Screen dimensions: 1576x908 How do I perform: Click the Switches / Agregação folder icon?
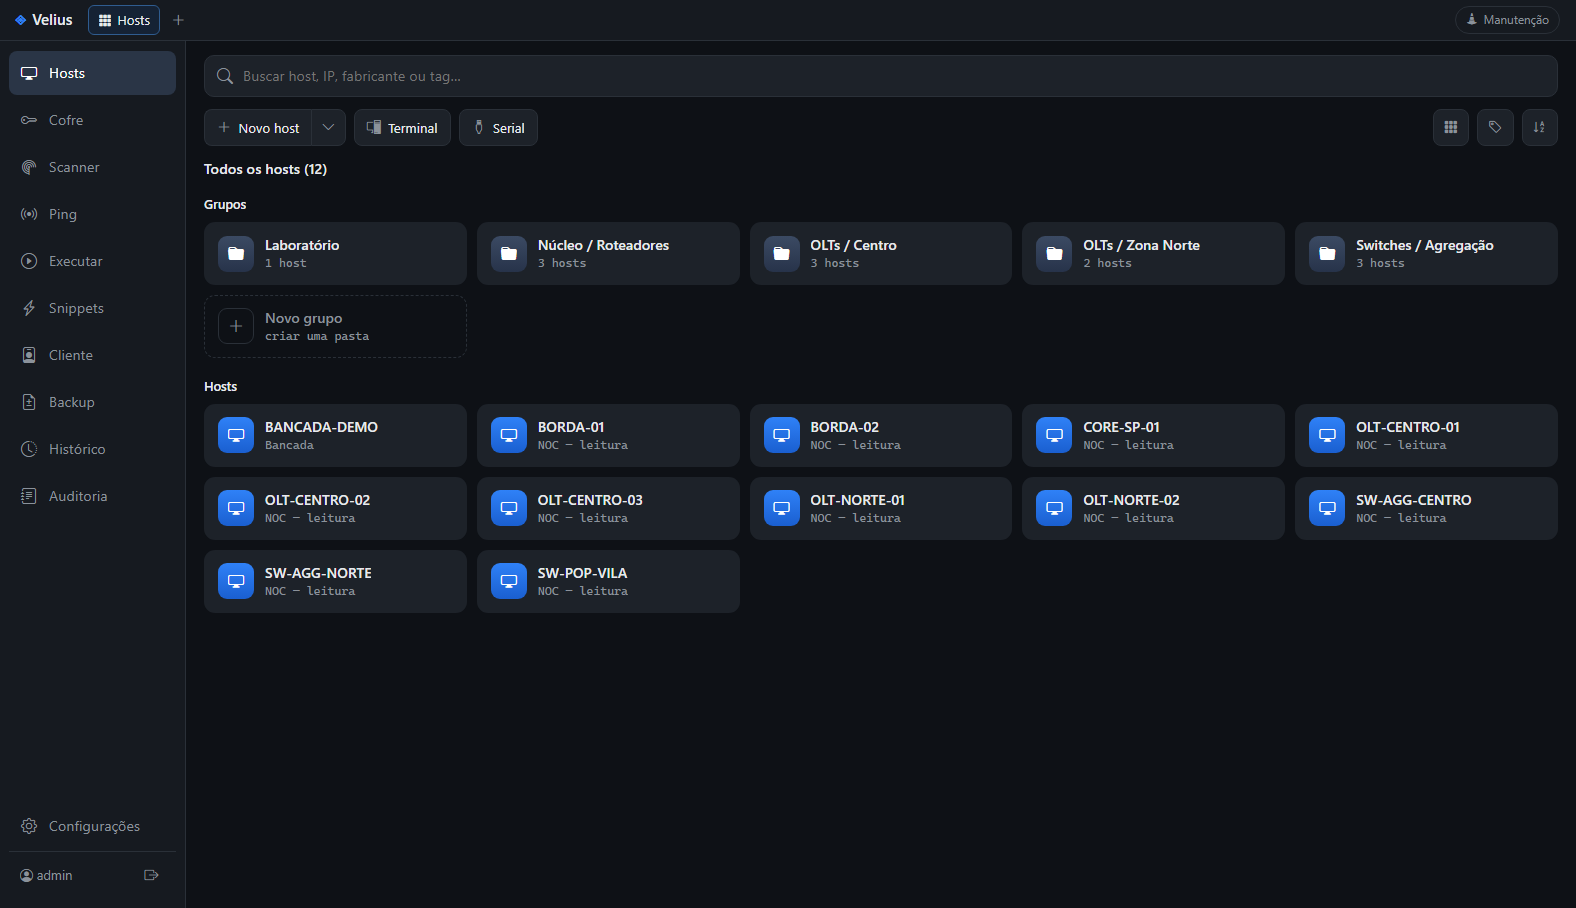click(x=1327, y=254)
